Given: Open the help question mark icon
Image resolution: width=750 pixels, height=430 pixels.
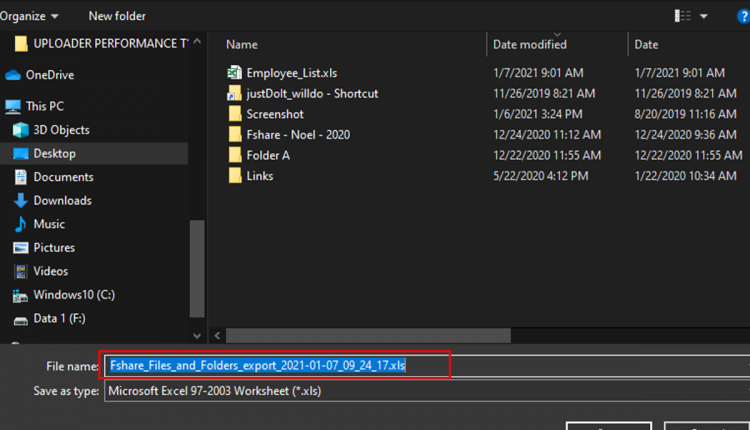Looking at the screenshot, I should click(743, 16).
